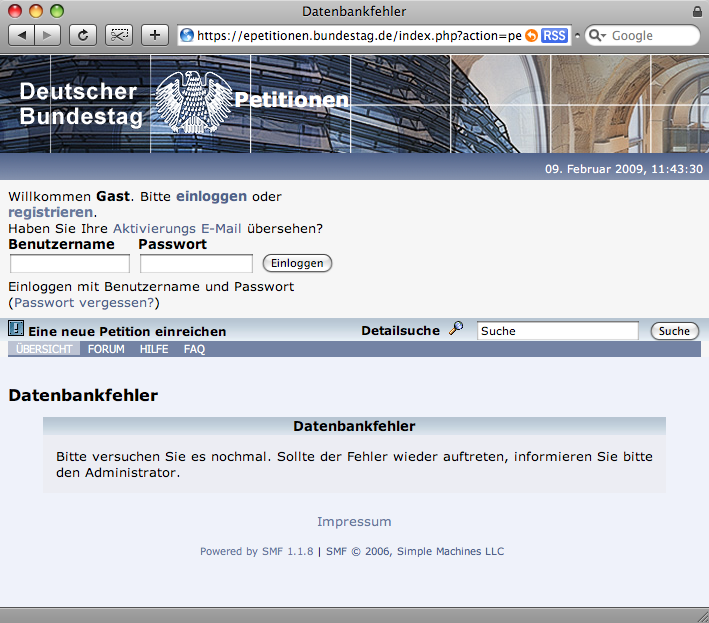Click the Detailsuche magnifying glass icon

456,328
